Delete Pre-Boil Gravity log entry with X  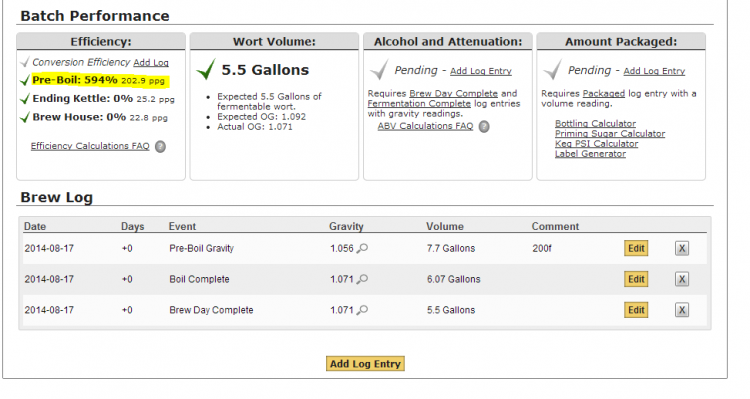click(x=682, y=248)
